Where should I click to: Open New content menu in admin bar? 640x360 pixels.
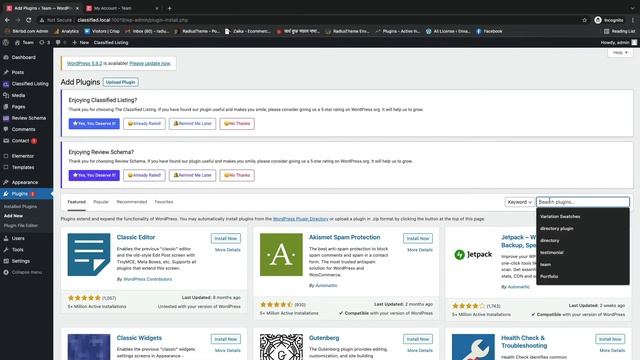pyautogui.click(x=80, y=42)
